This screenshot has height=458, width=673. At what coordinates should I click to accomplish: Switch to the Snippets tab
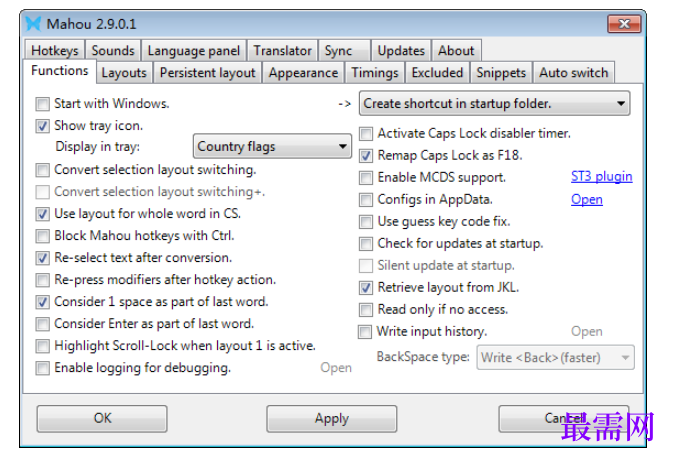click(x=501, y=73)
